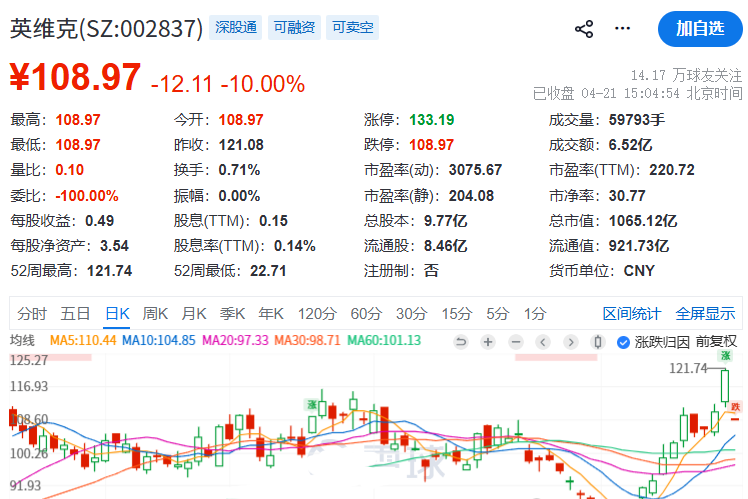Click the 涨停 value 133.19

pos(432,120)
